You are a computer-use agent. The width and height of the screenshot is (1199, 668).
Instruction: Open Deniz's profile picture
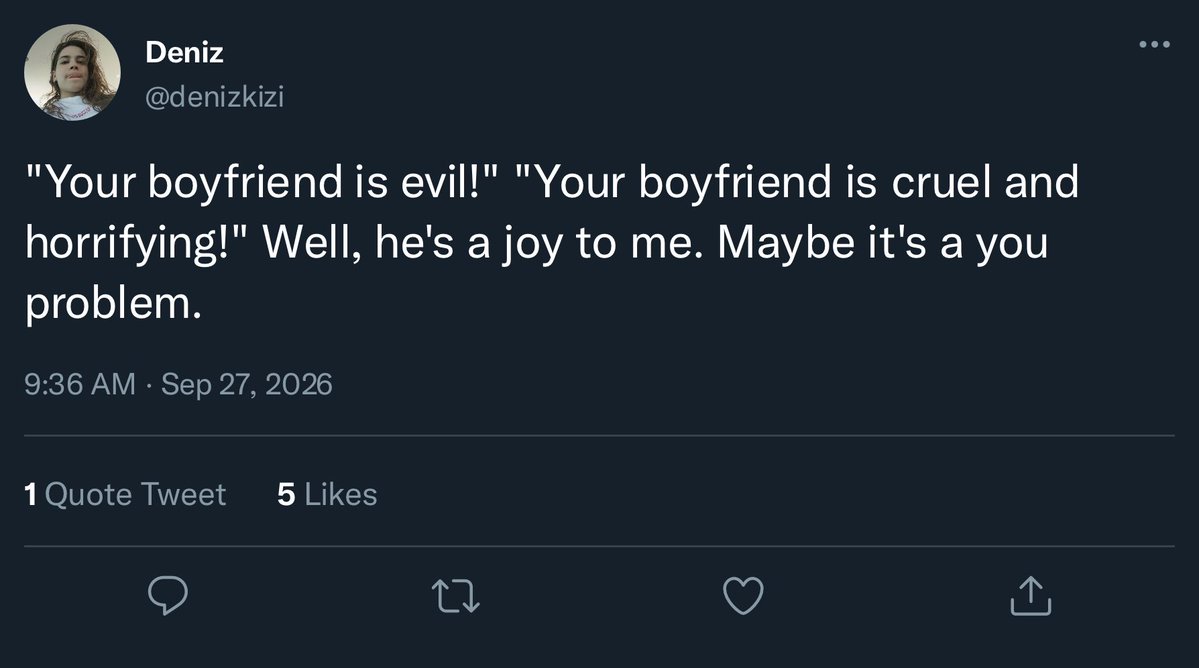tap(73, 73)
